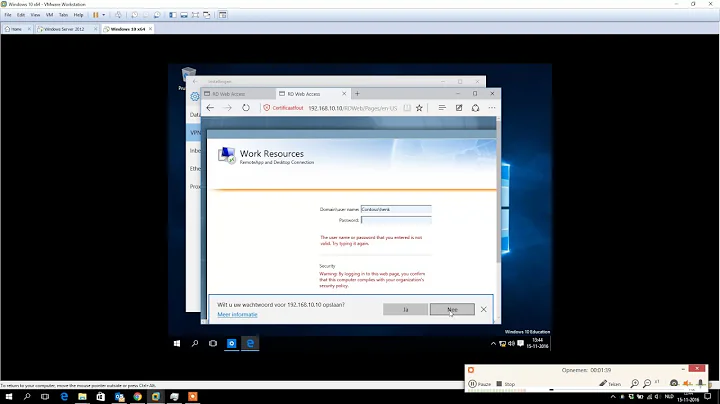
Task: Toggle the thumbnail bar view icon
Action: [184, 15]
